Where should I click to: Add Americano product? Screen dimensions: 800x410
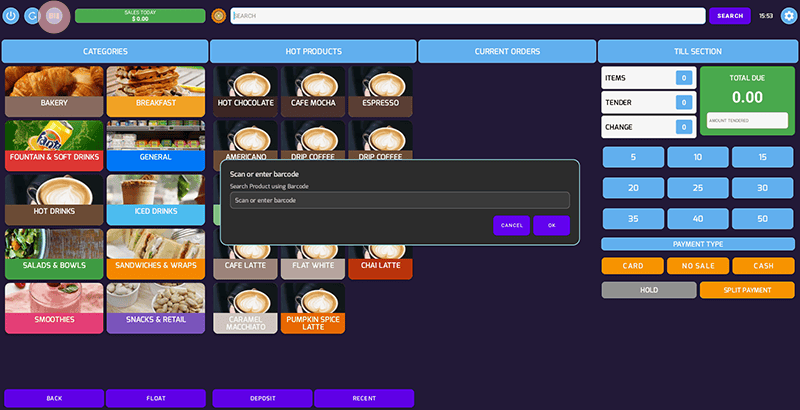click(x=245, y=140)
